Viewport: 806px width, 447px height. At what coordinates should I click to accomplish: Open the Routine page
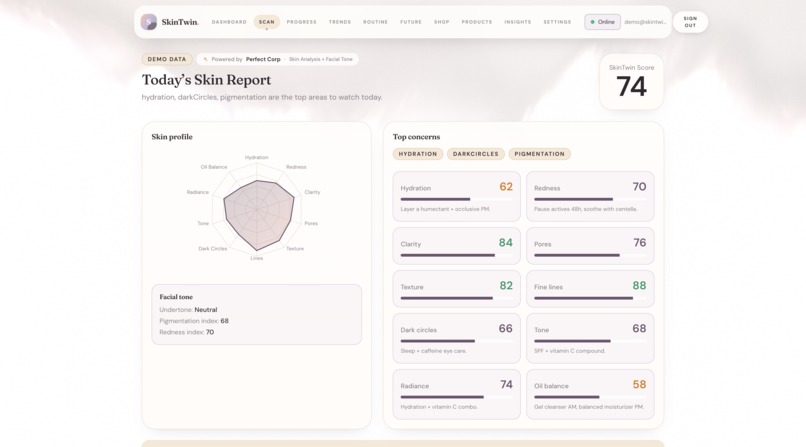(x=375, y=22)
